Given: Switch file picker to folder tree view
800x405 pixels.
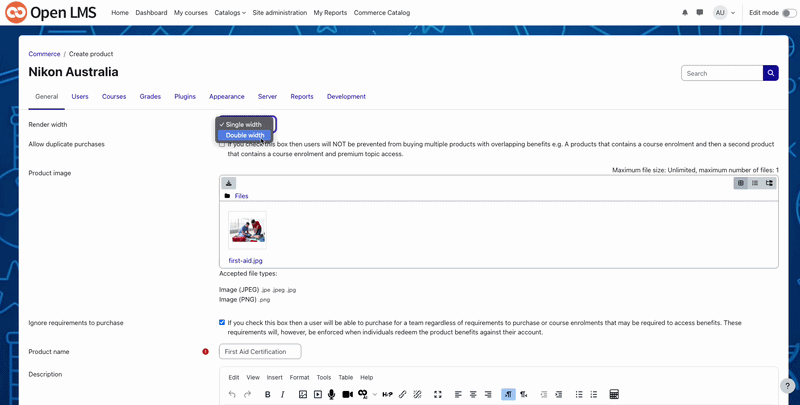Looking at the screenshot, I should coord(769,183).
